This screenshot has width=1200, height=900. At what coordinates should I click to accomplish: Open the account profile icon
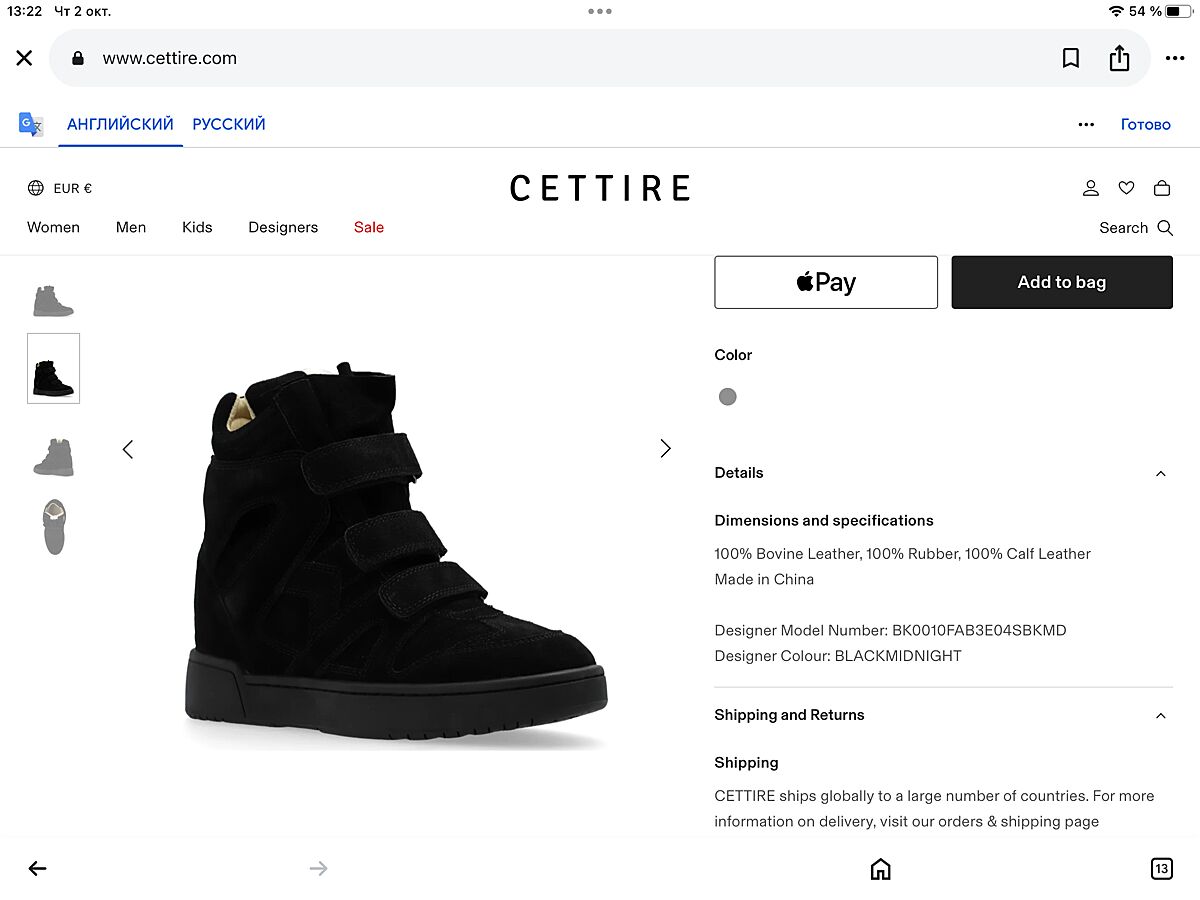tap(1091, 188)
